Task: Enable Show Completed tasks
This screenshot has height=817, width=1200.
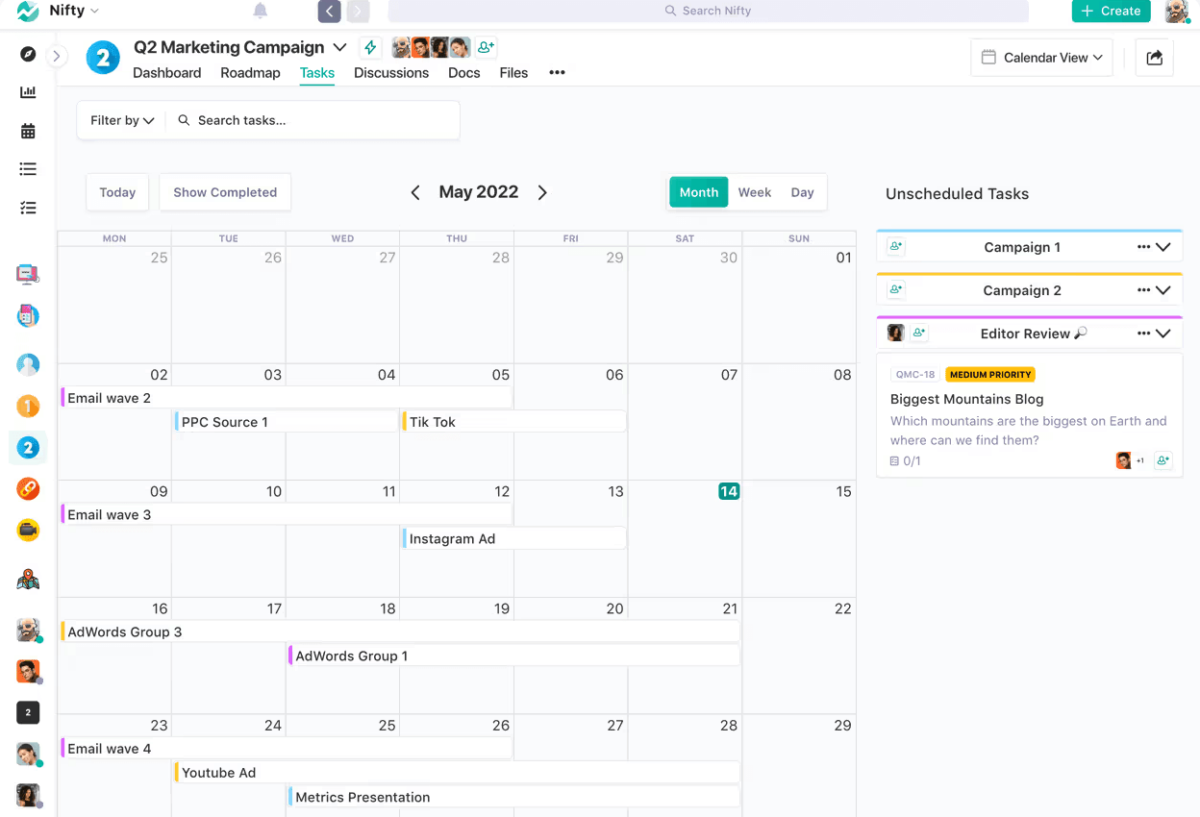Action: click(224, 191)
